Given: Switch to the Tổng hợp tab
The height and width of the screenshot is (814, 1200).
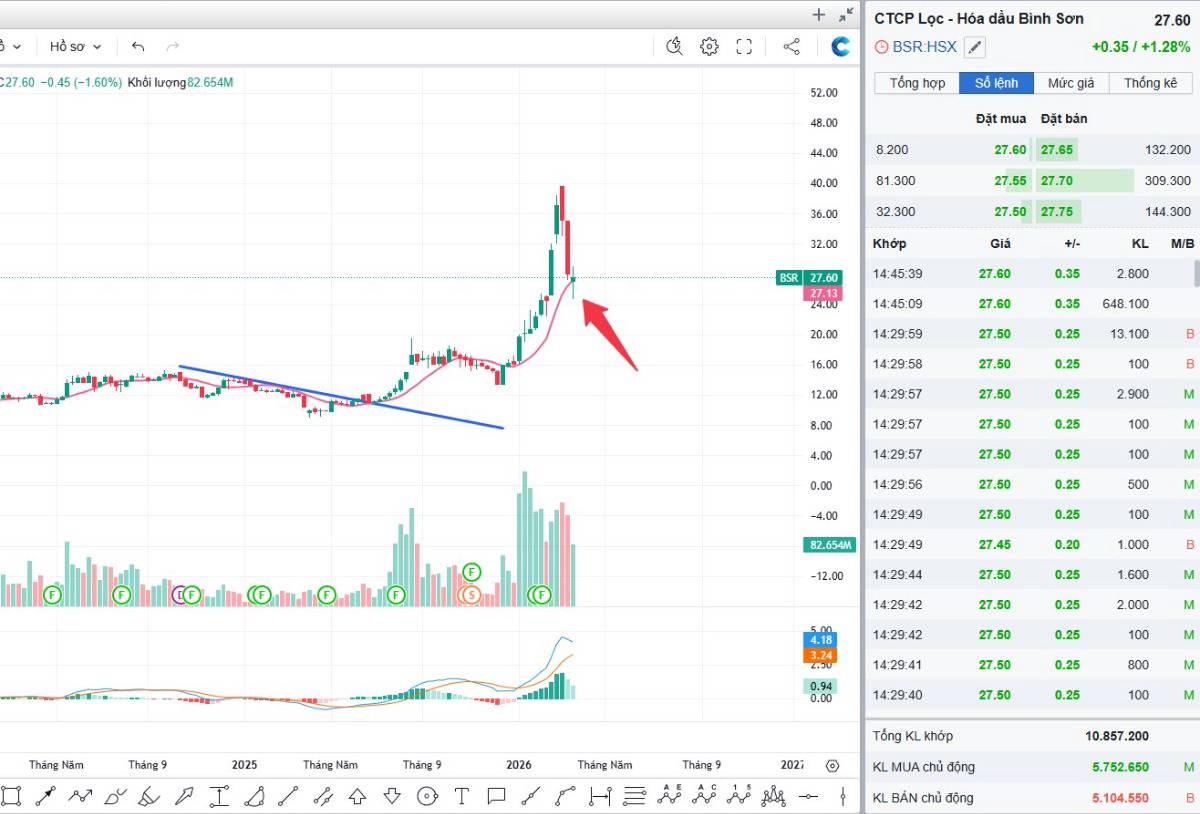Looking at the screenshot, I should pyautogui.click(x=917, y=83).
